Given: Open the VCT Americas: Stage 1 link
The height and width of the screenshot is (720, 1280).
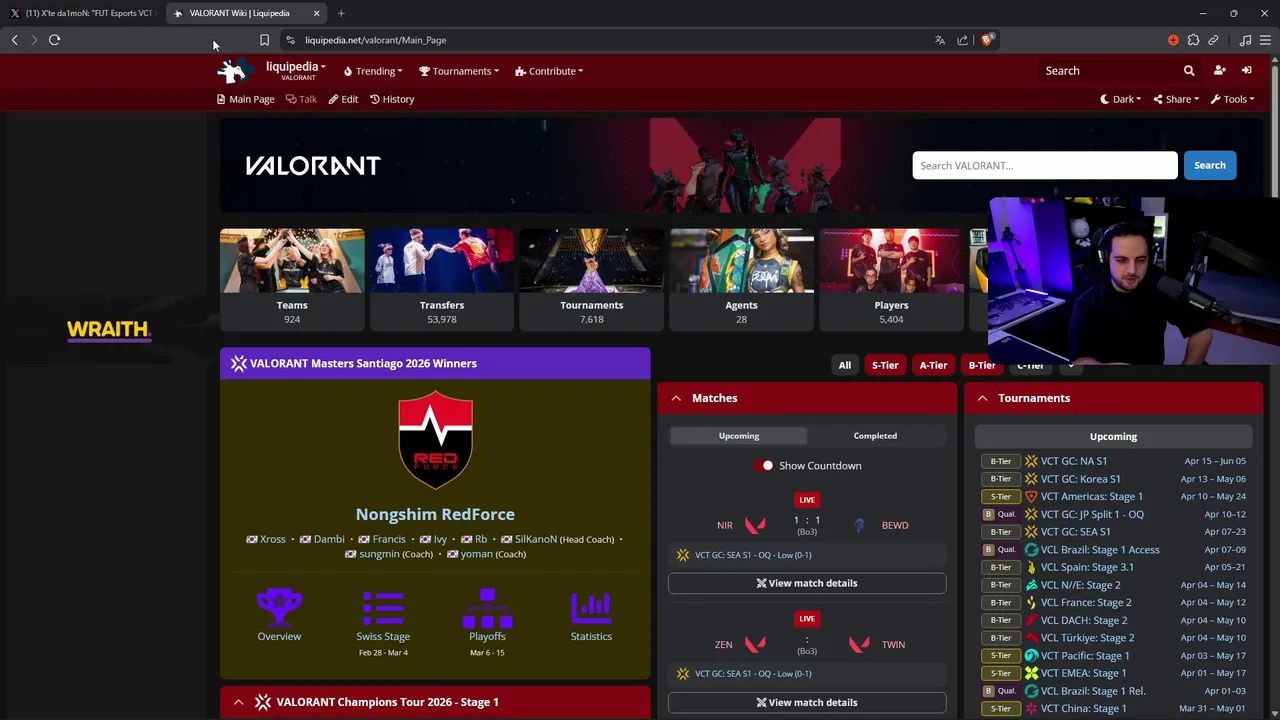Looking at the screenshot, I should click(1091, 497).
